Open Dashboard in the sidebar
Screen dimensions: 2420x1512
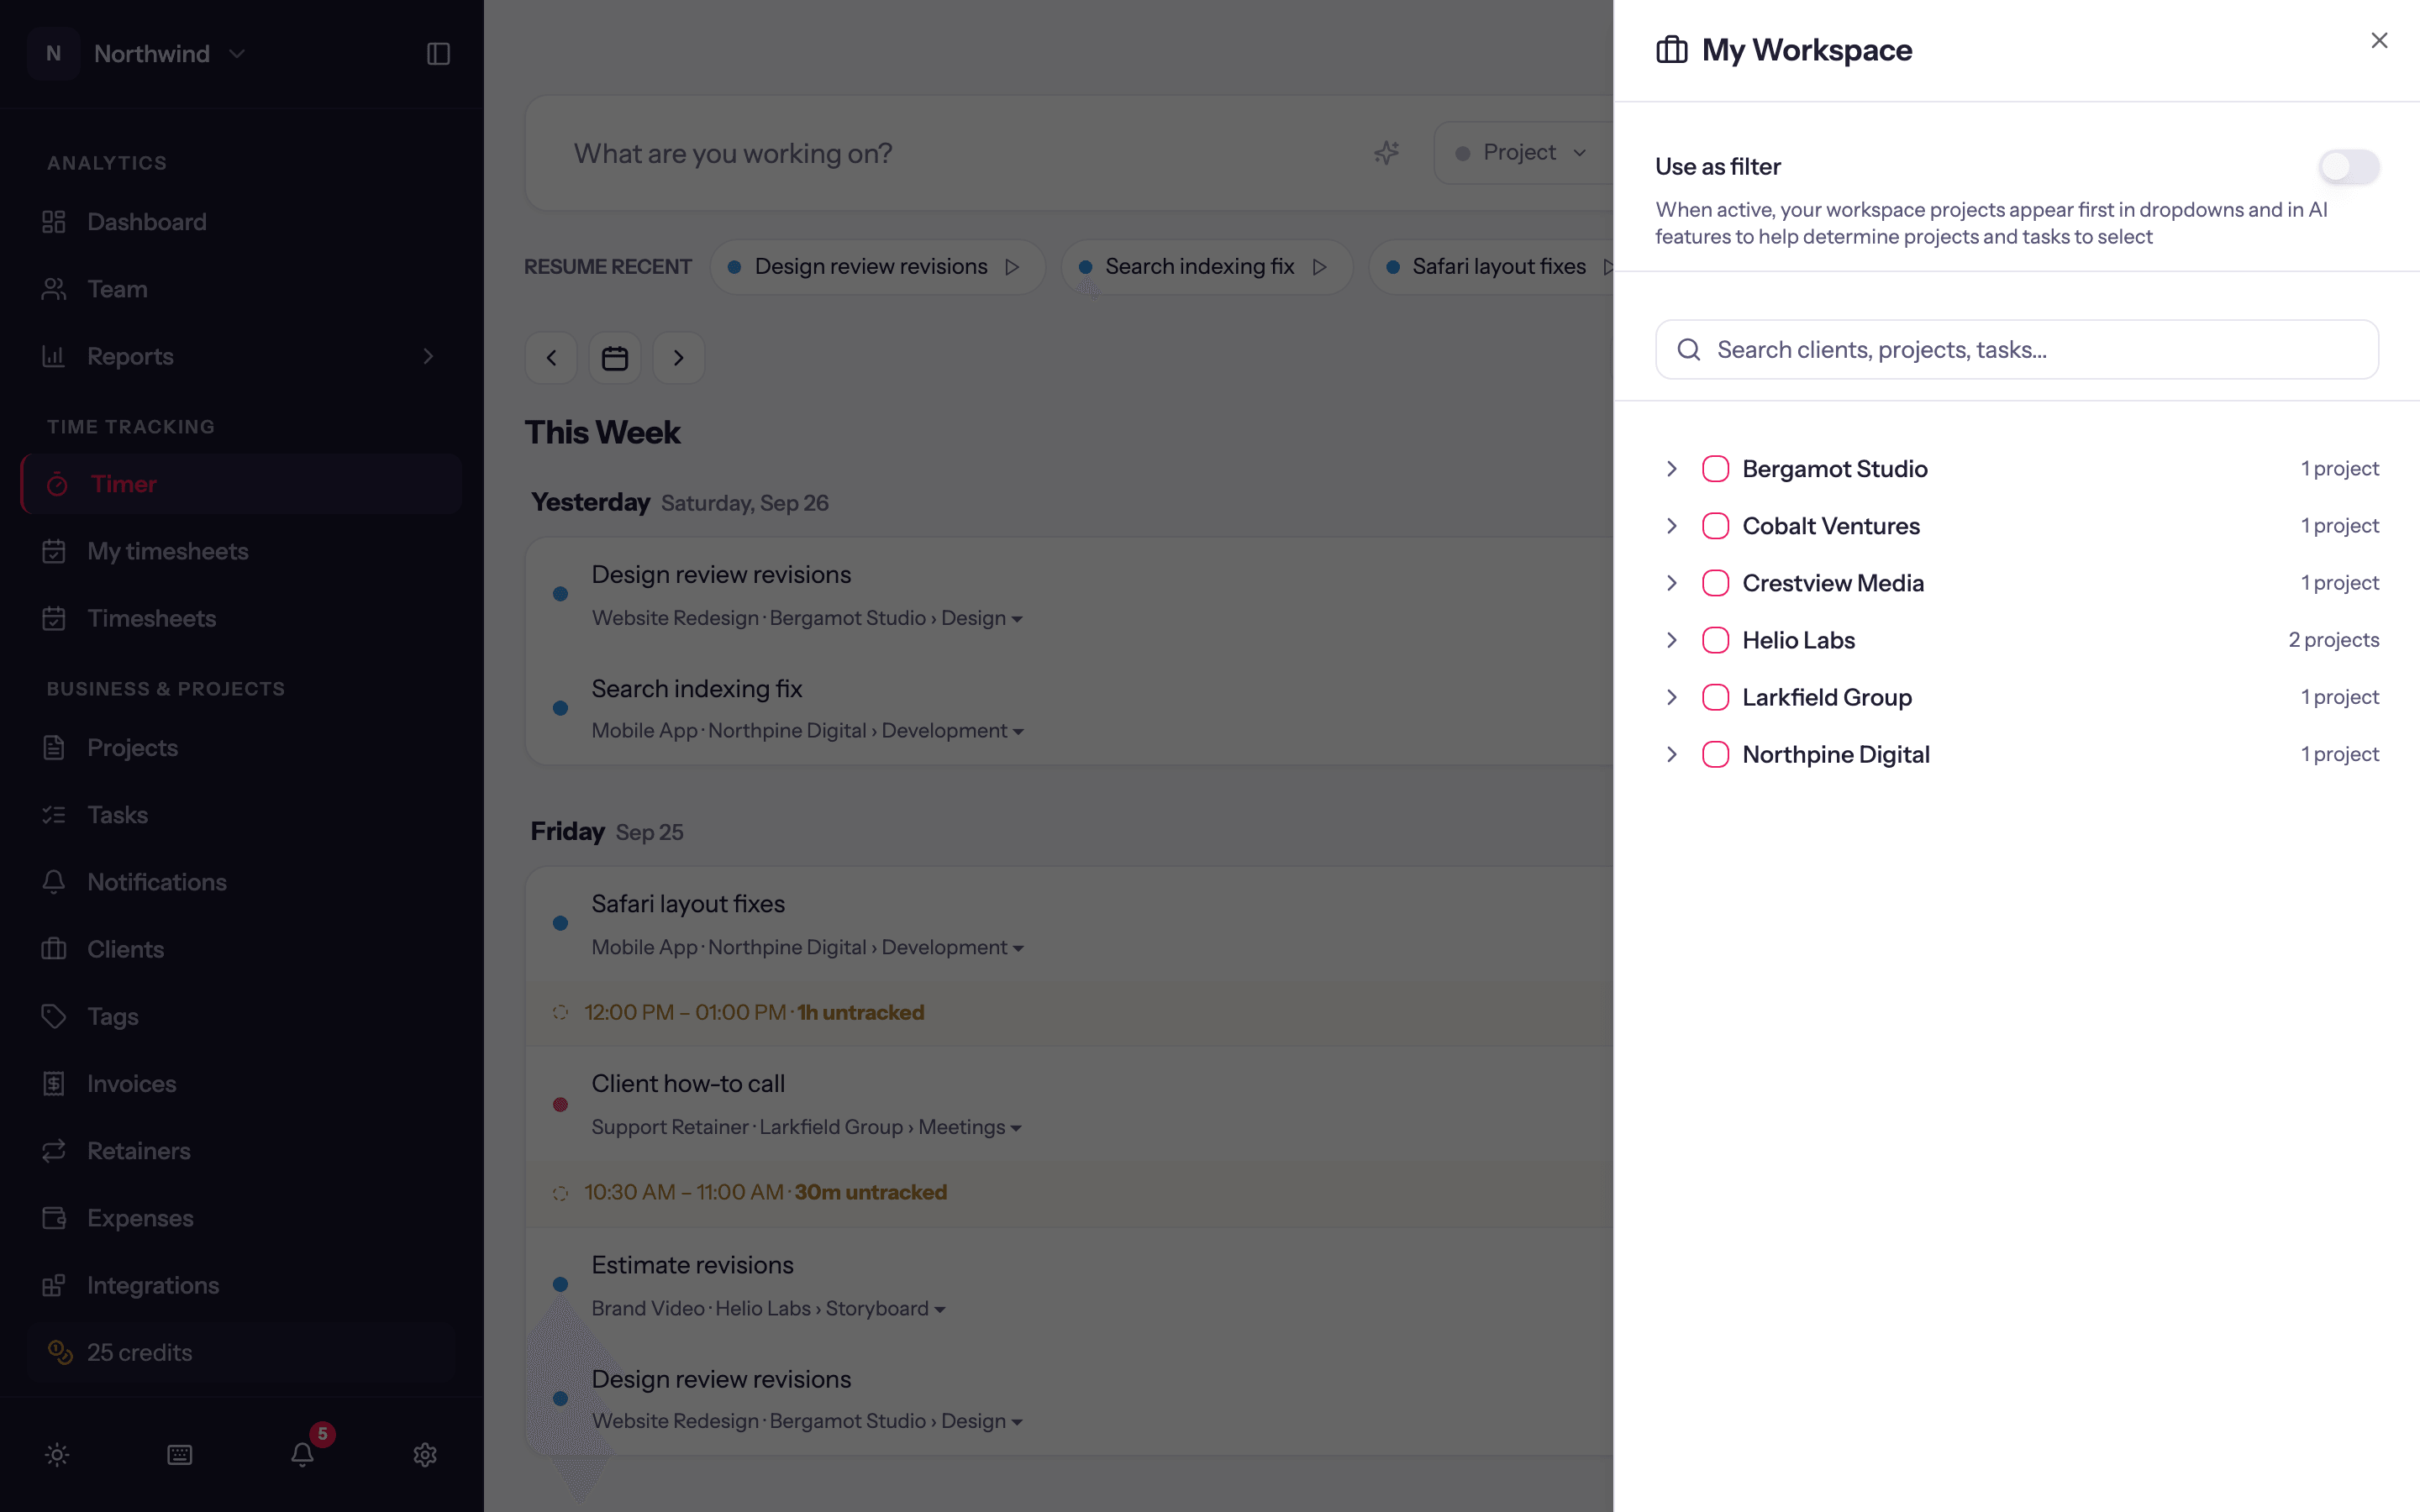241,222
